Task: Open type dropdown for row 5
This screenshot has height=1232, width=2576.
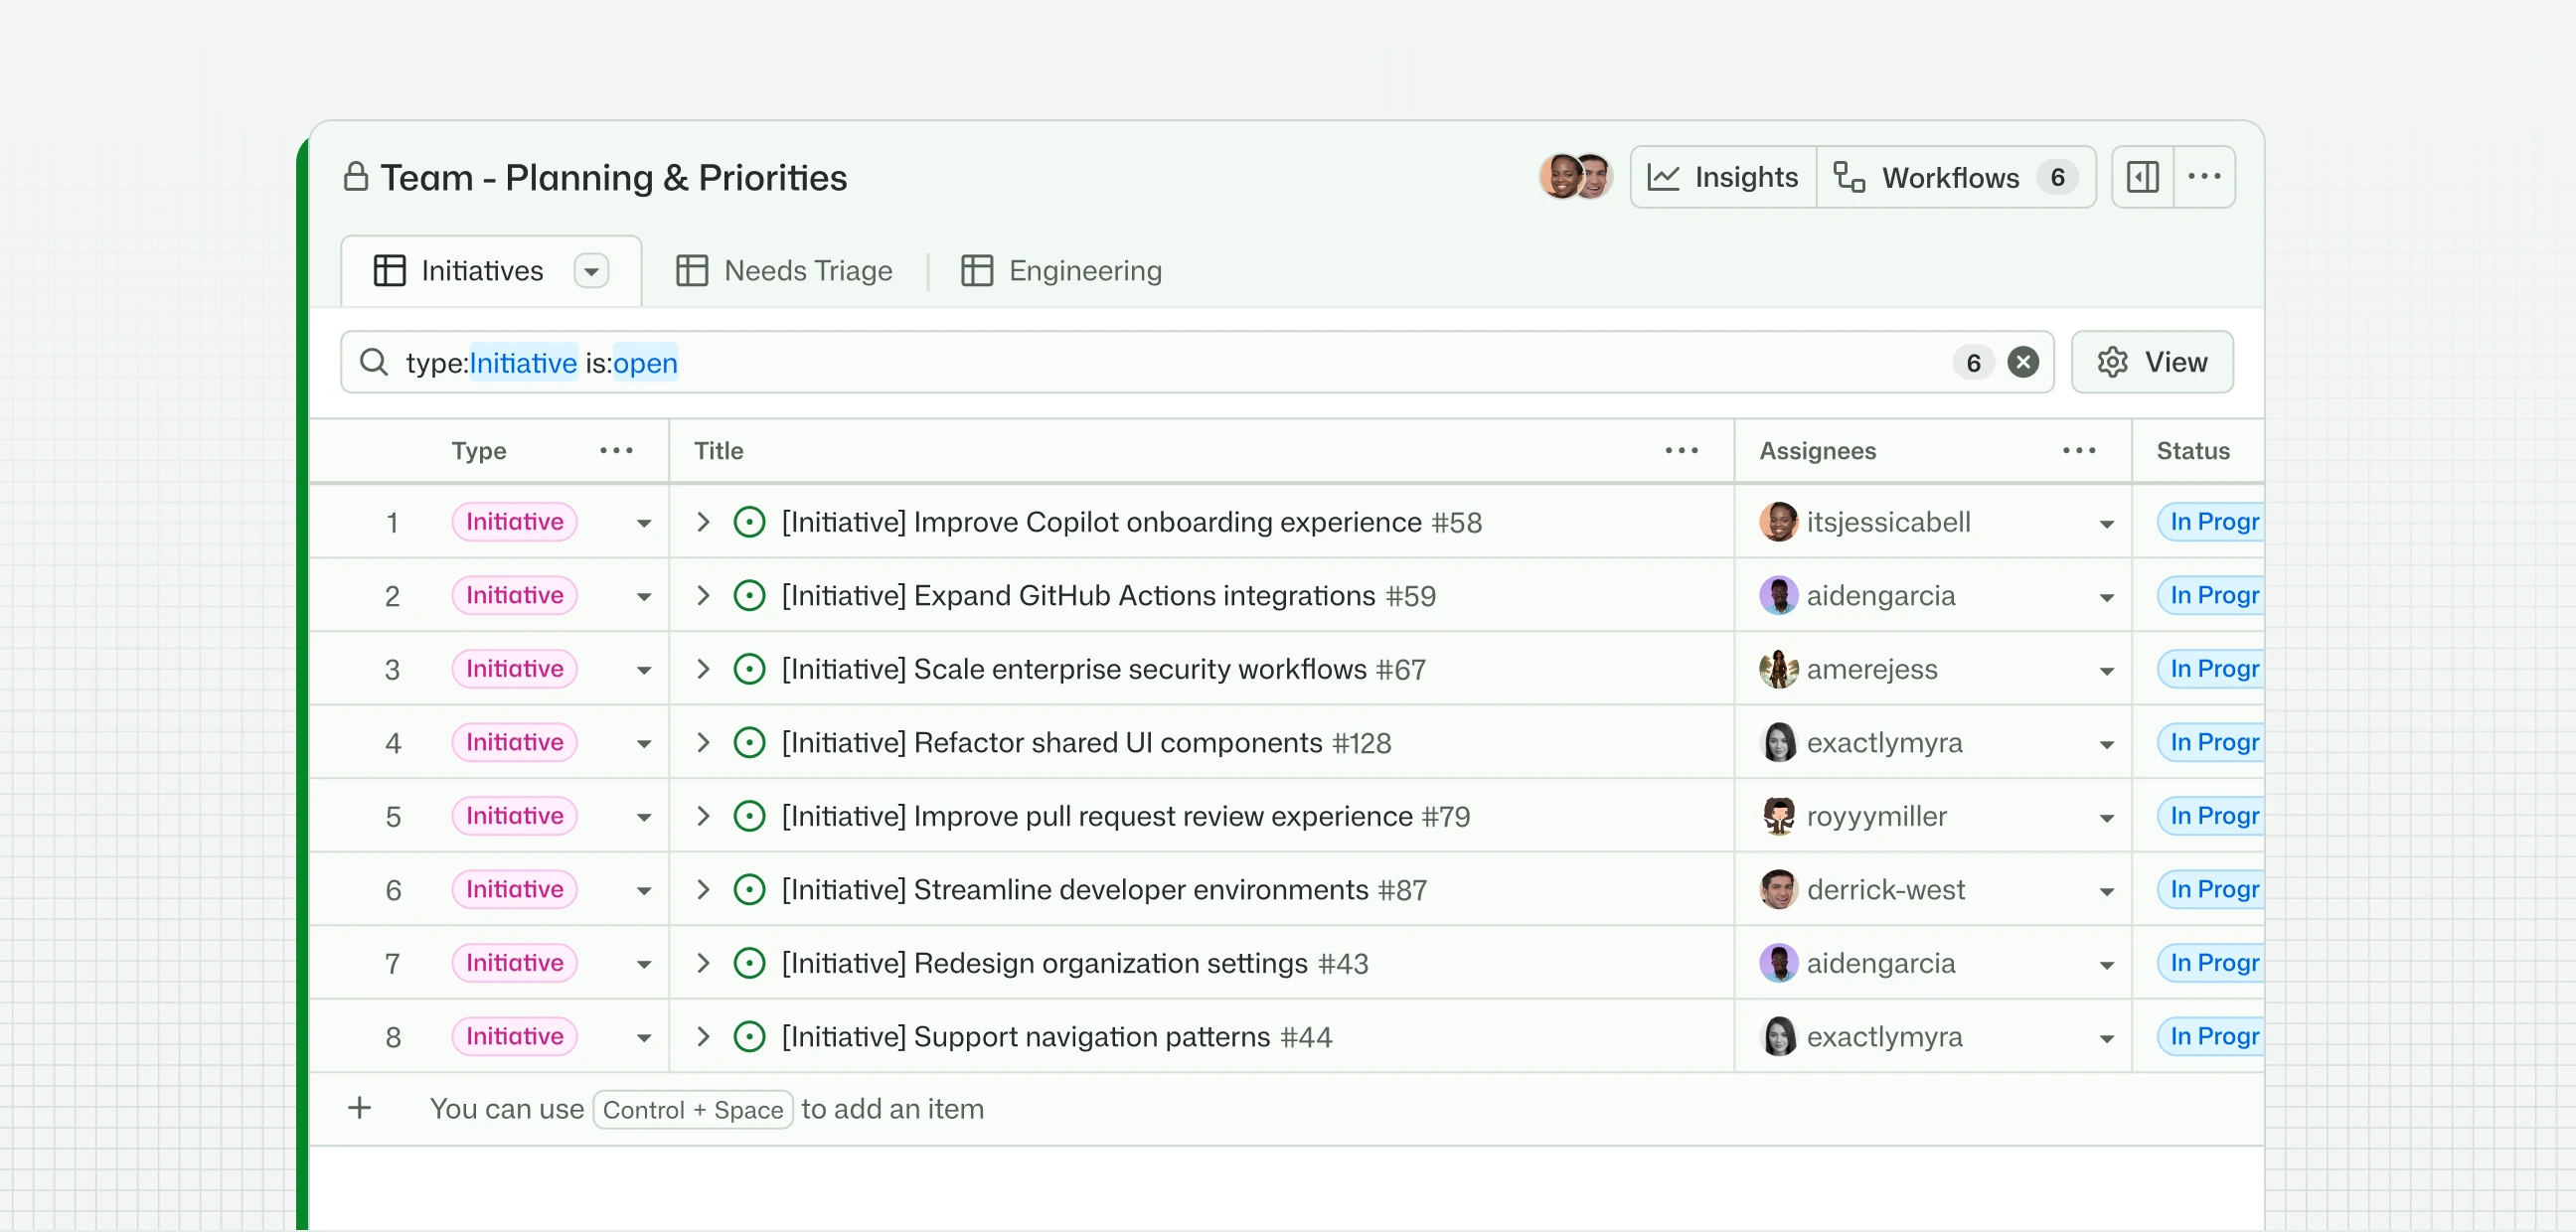Action: (x=644, y=817)
